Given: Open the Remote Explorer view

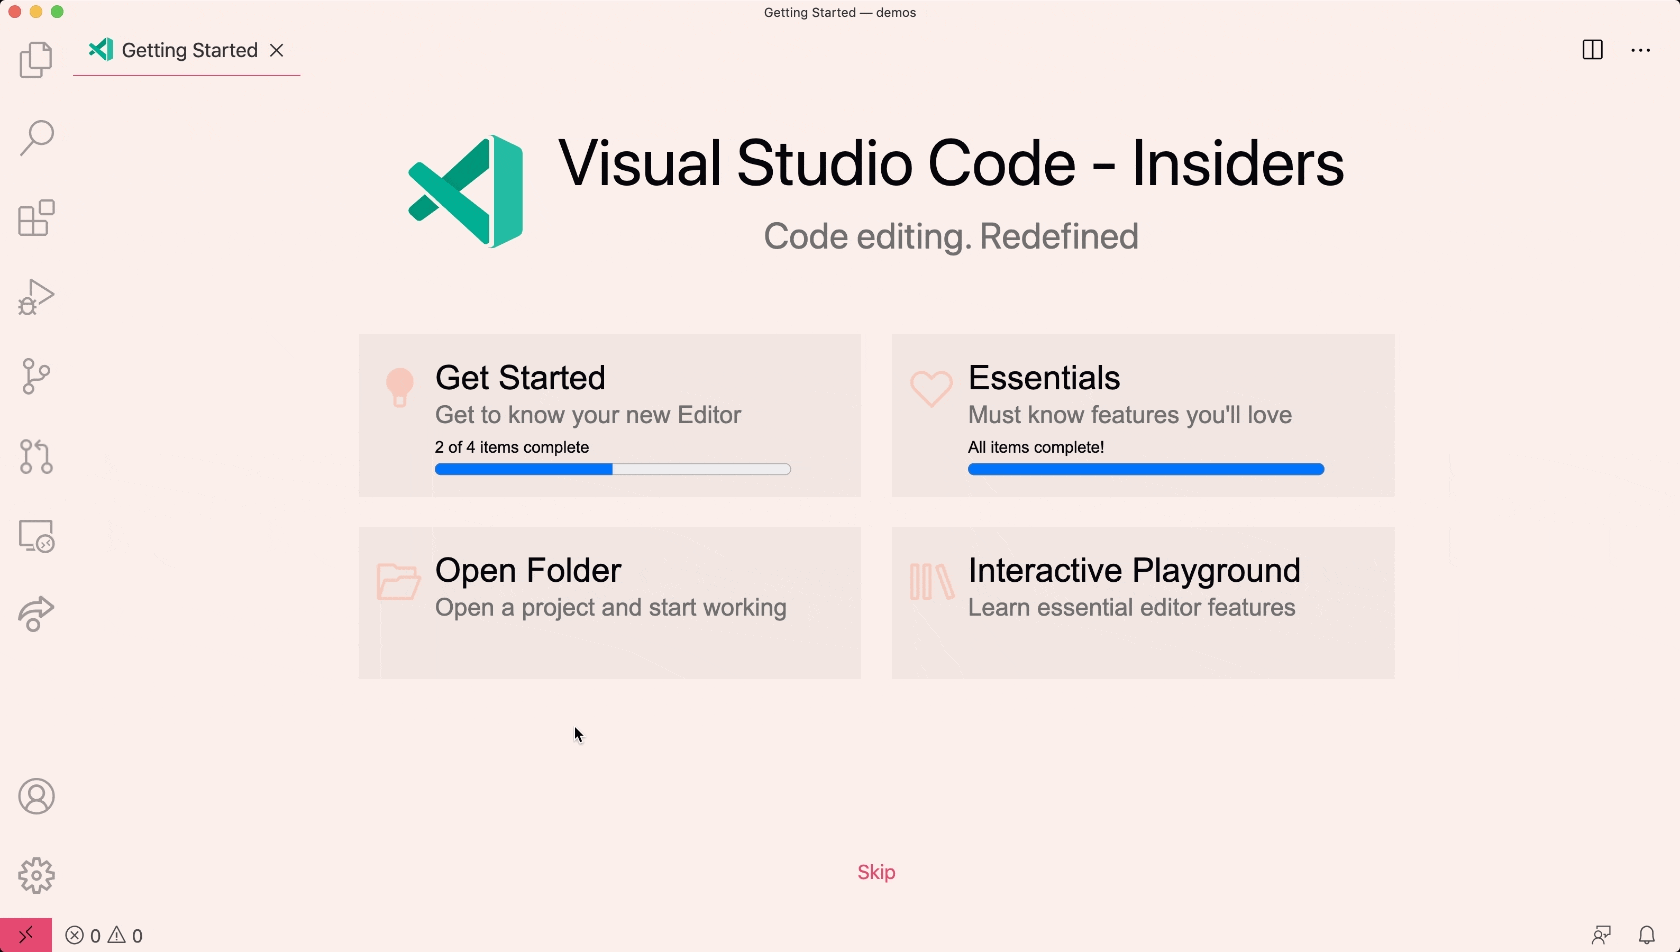Looking at the screenshot, I should click(36, 536).
